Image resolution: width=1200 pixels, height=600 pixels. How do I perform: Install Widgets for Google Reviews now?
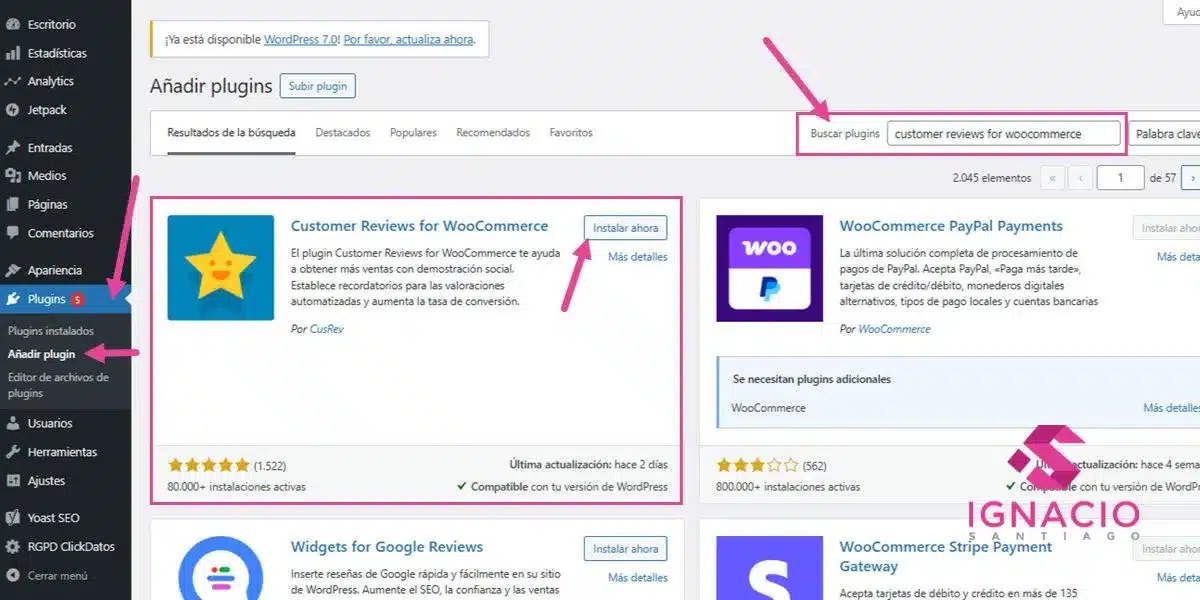coord(626,549)
